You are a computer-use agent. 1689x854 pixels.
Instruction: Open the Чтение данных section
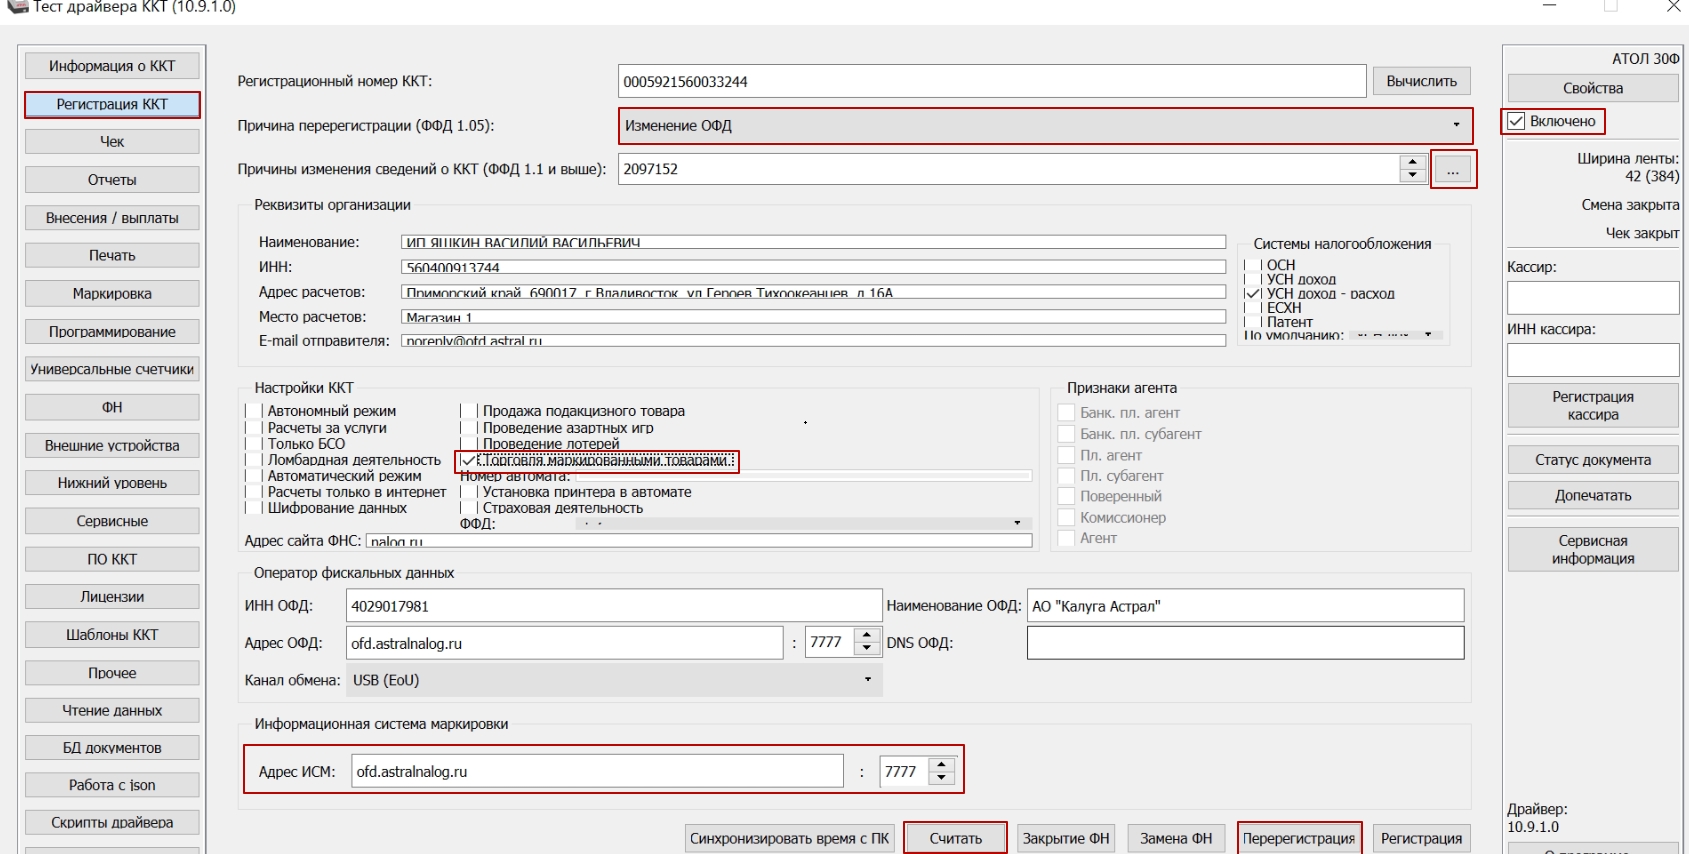click(x=112, y=710)
